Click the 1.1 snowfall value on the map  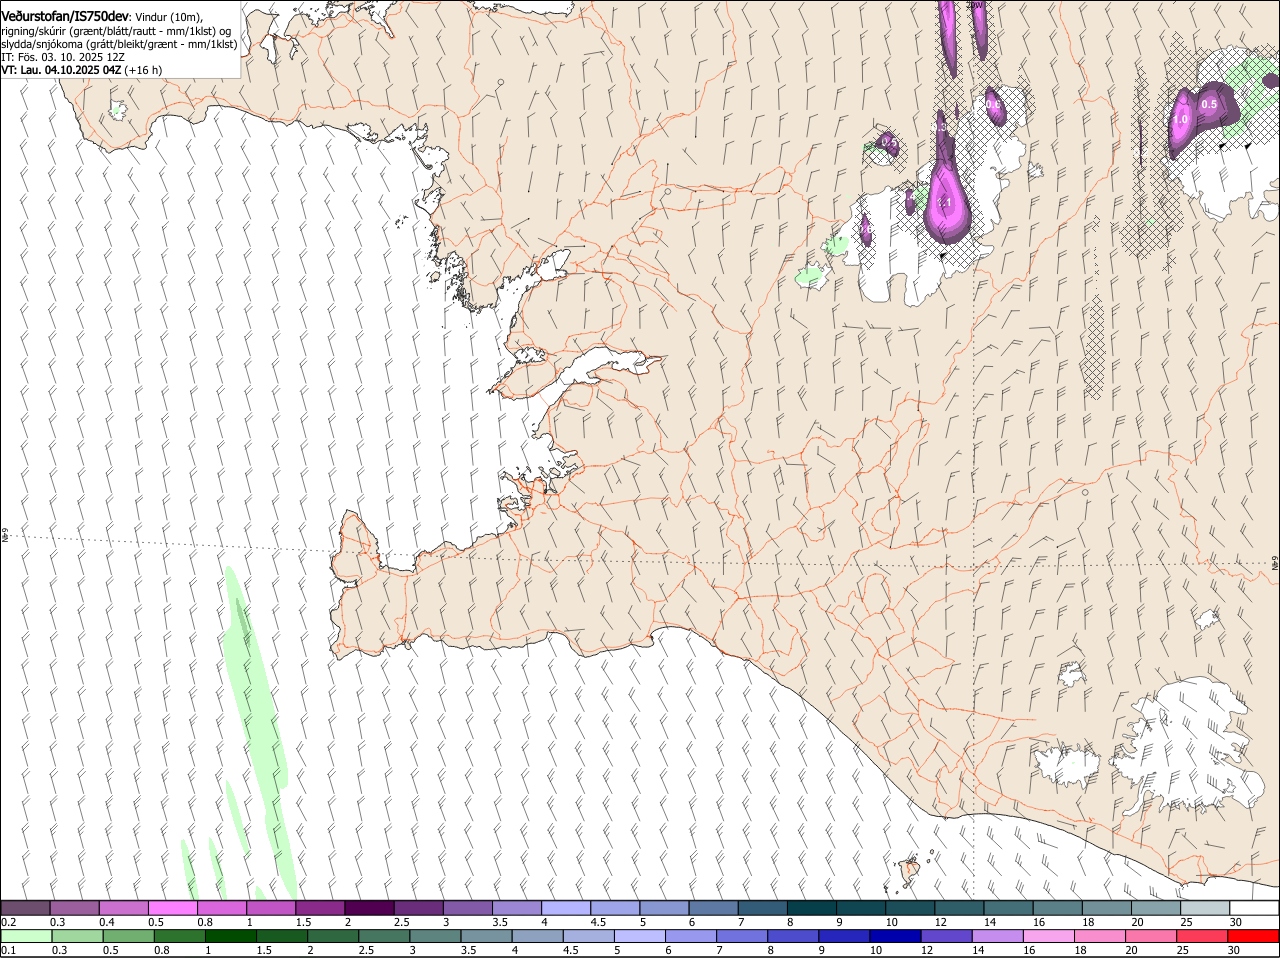(x=945, y=203)
